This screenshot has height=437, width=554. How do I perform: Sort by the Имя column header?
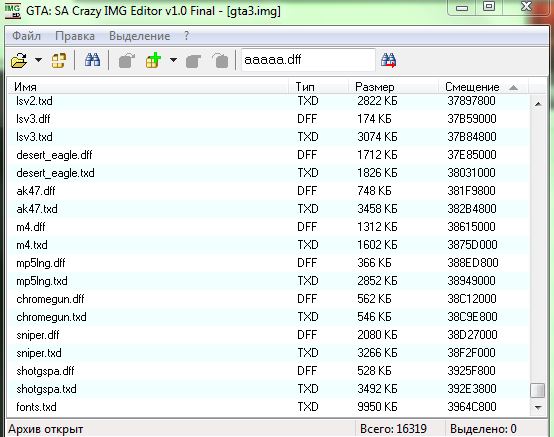(148, 87)
